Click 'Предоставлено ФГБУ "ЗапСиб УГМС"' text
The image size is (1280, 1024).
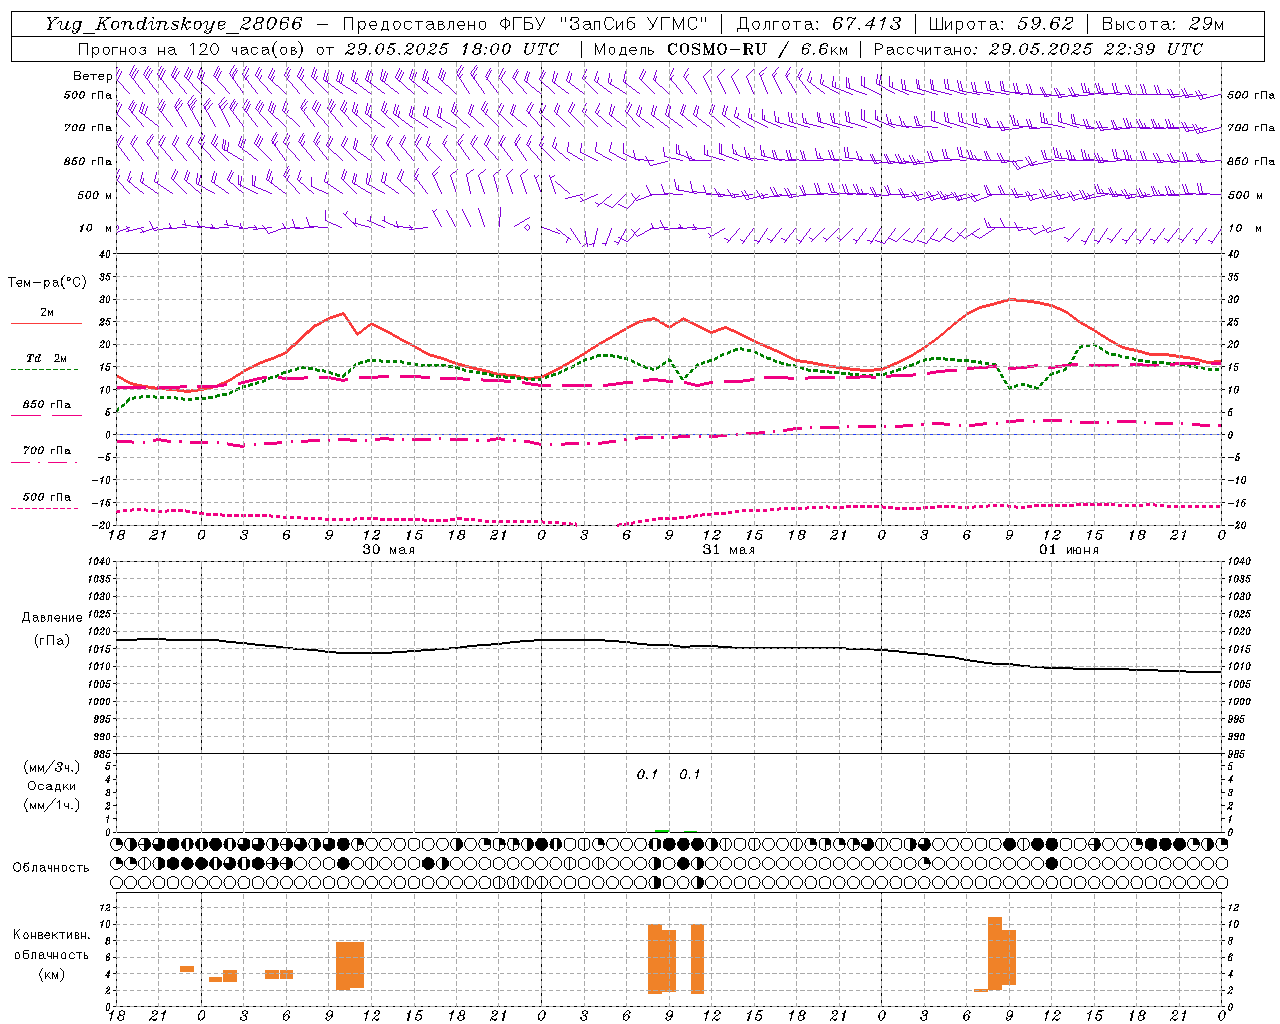click(x=525, y=24)
